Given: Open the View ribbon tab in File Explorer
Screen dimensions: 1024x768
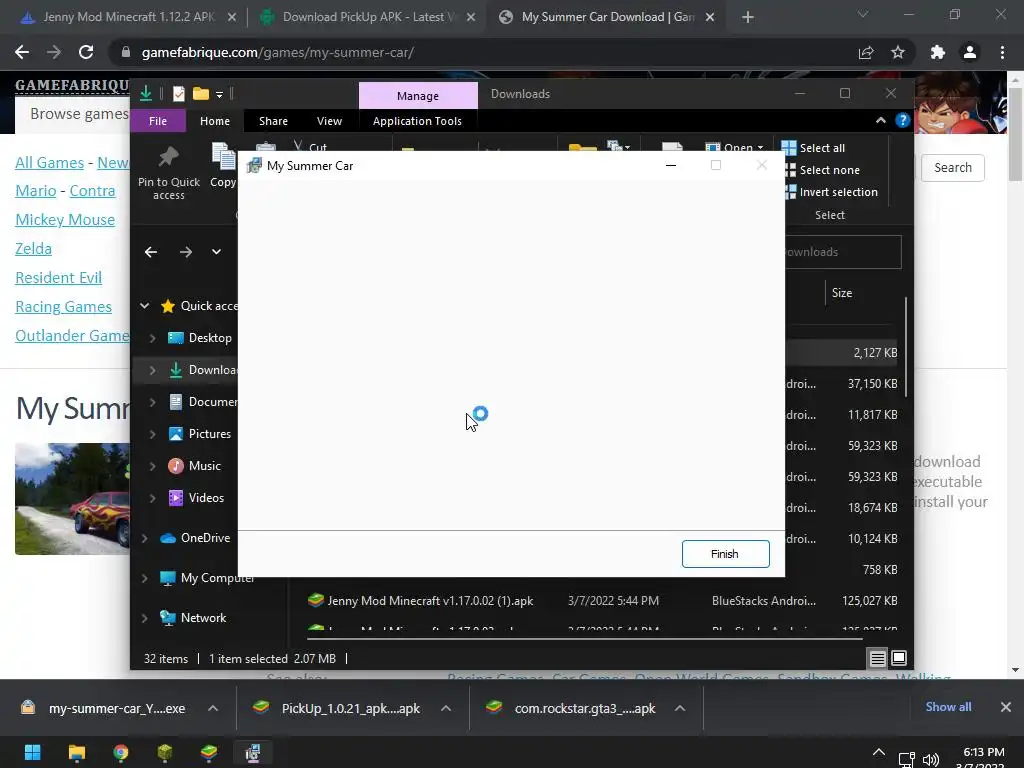Looking at the screenshot, I should pyautogui.click(x=329, y=121).
